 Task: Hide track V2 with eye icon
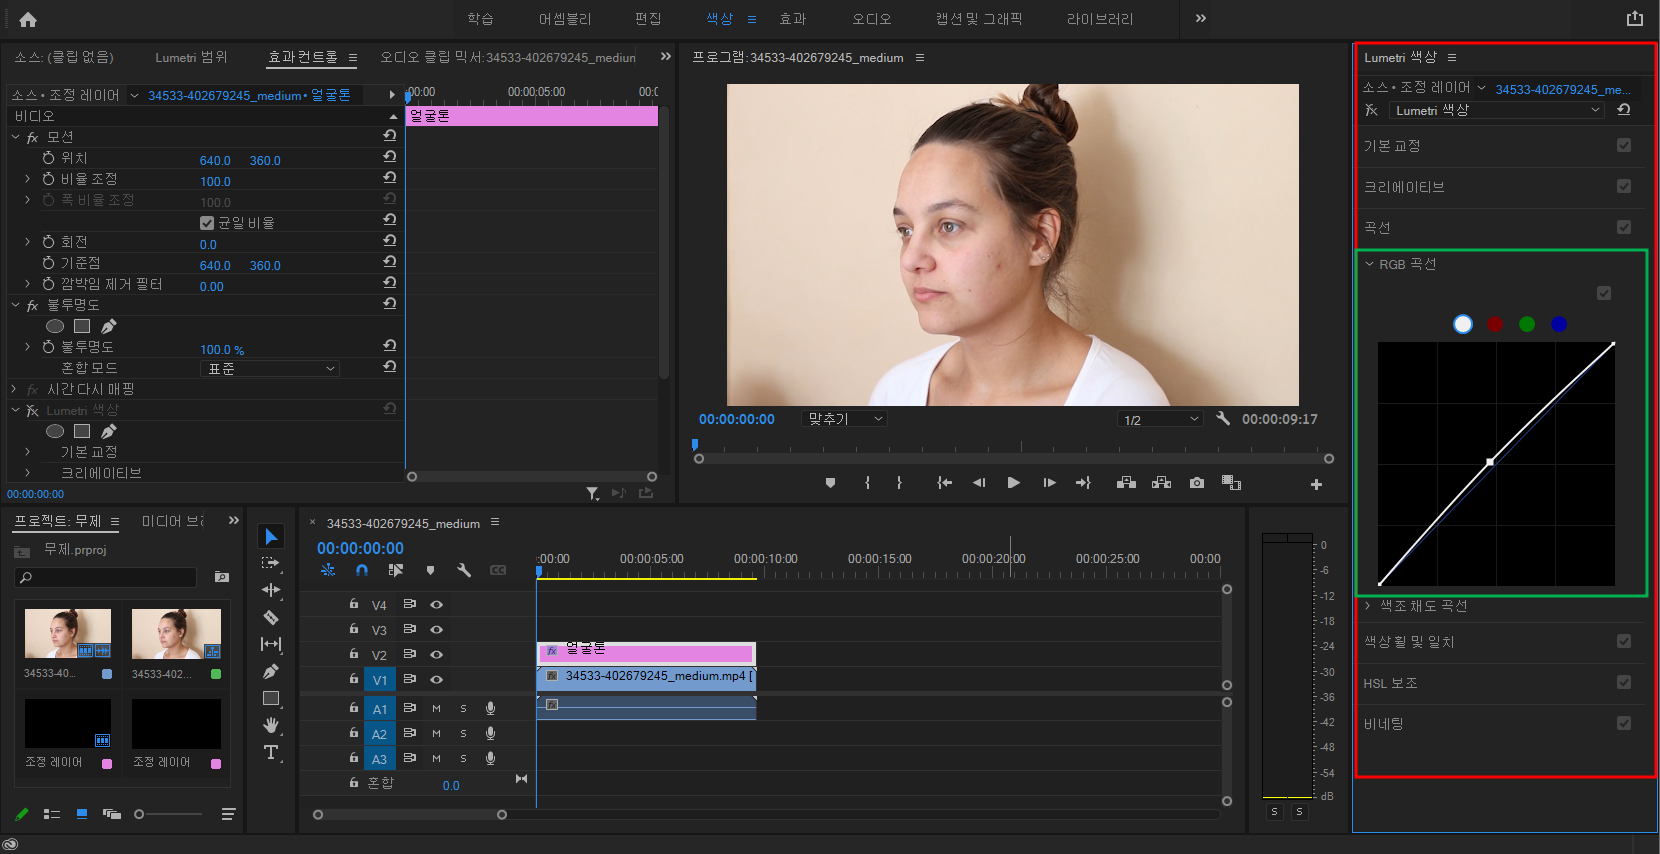436,654
